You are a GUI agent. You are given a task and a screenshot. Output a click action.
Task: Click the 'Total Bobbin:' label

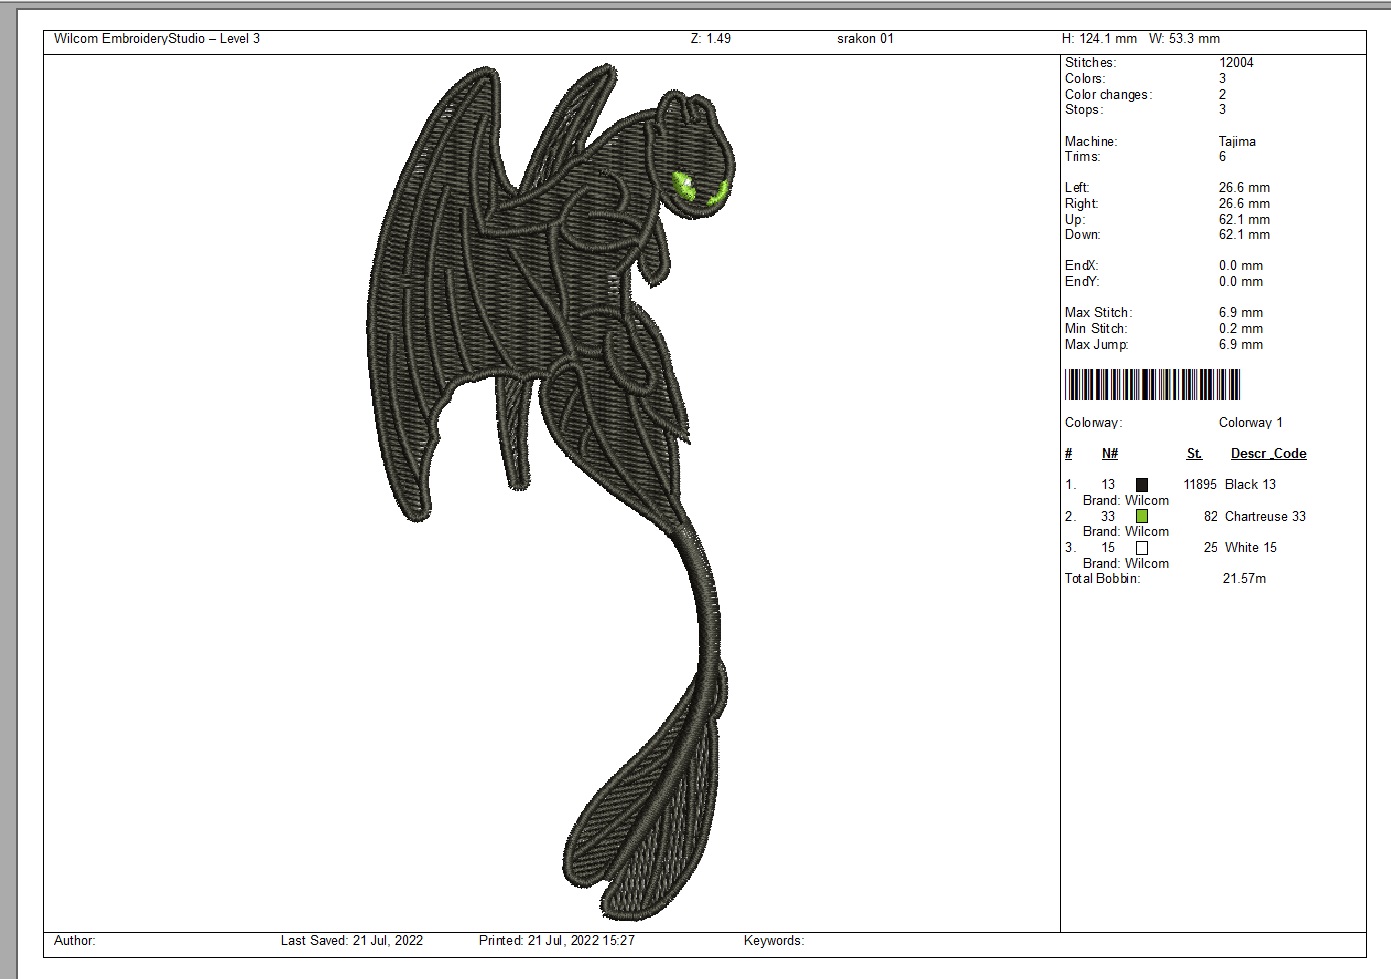tap(1102, 578)
